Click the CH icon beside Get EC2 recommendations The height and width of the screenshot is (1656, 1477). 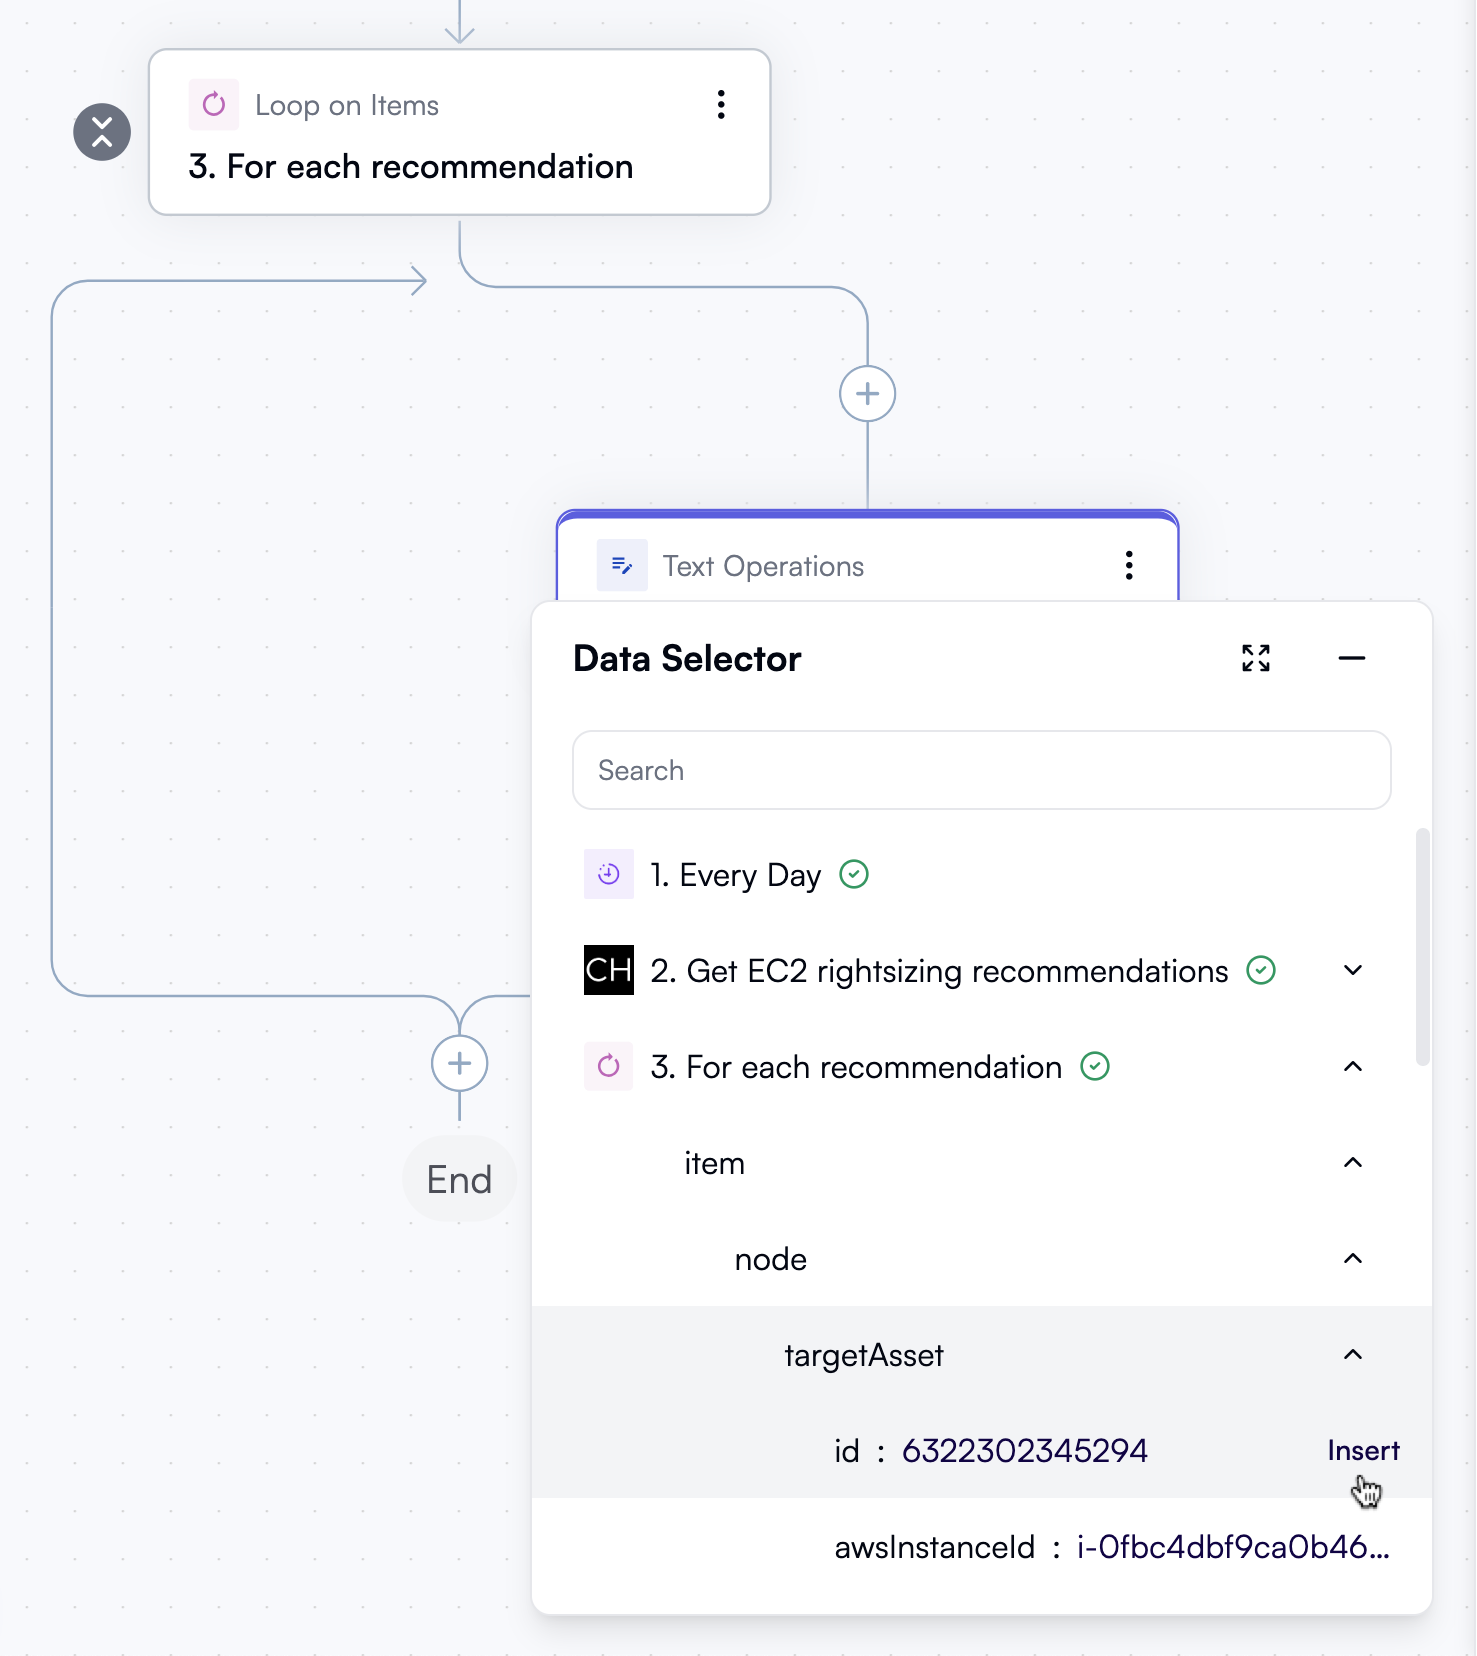(x=608, y=970)
